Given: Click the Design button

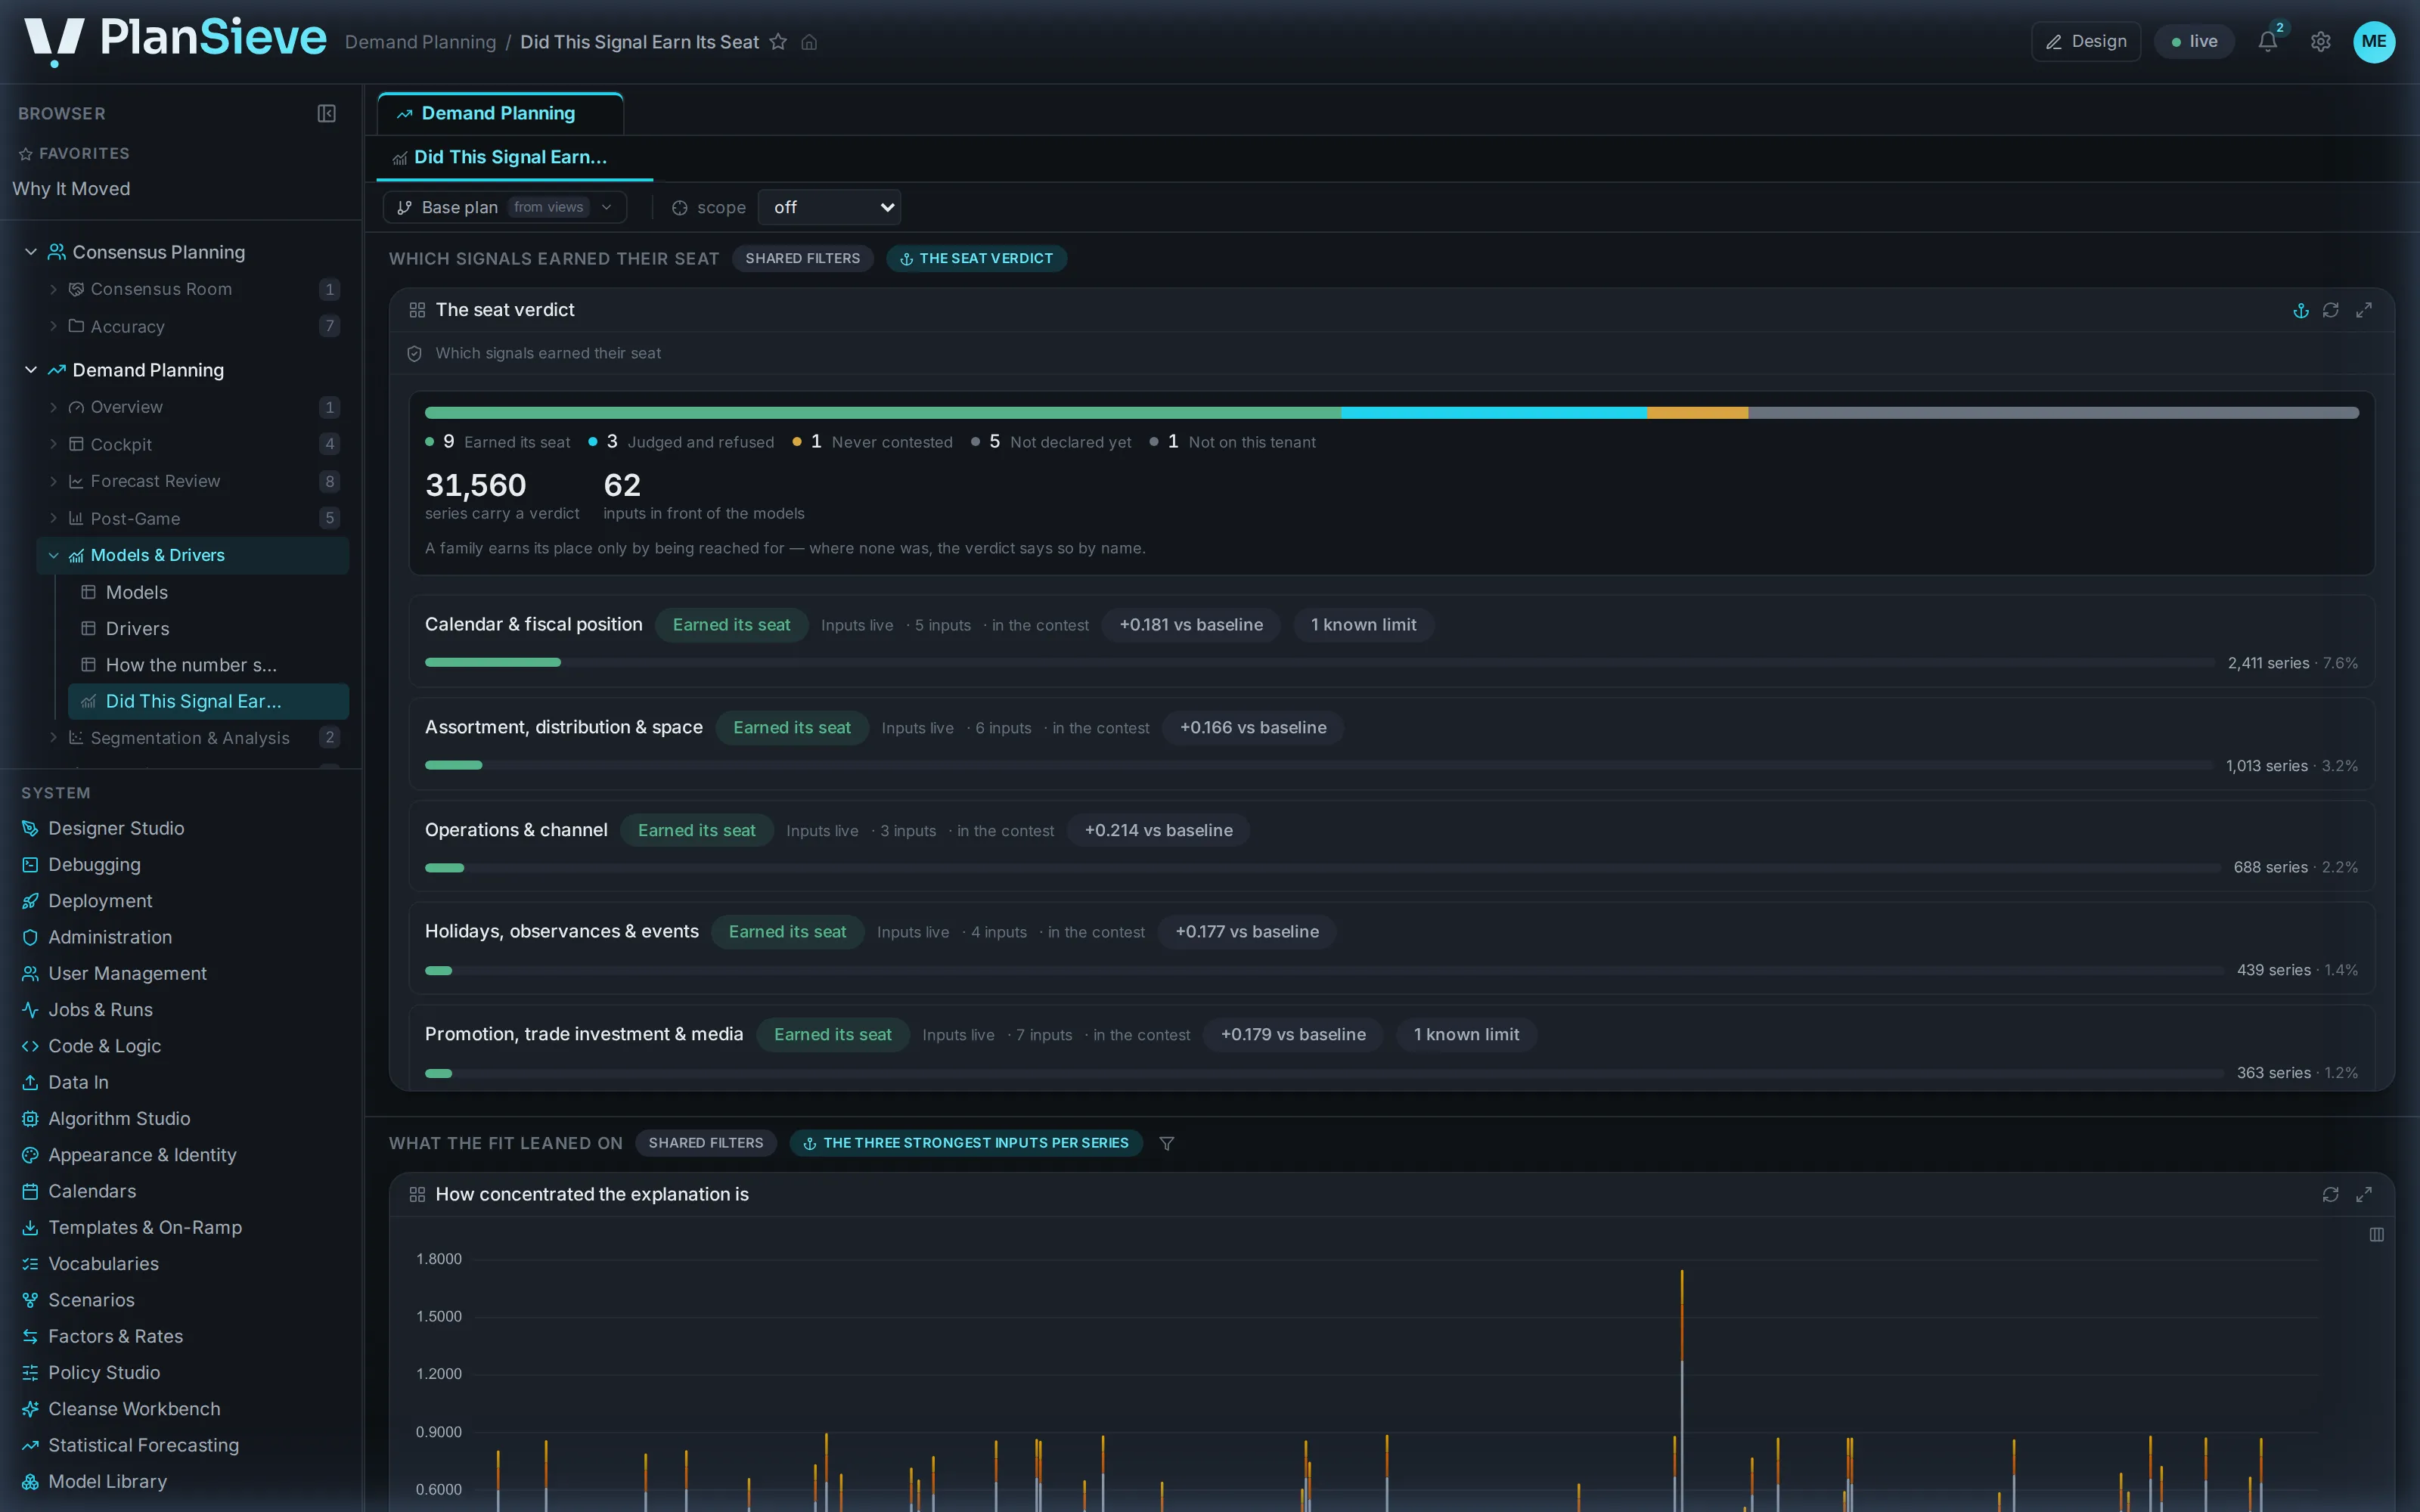Looking at the screenshot, I should tap(2086, 41).
